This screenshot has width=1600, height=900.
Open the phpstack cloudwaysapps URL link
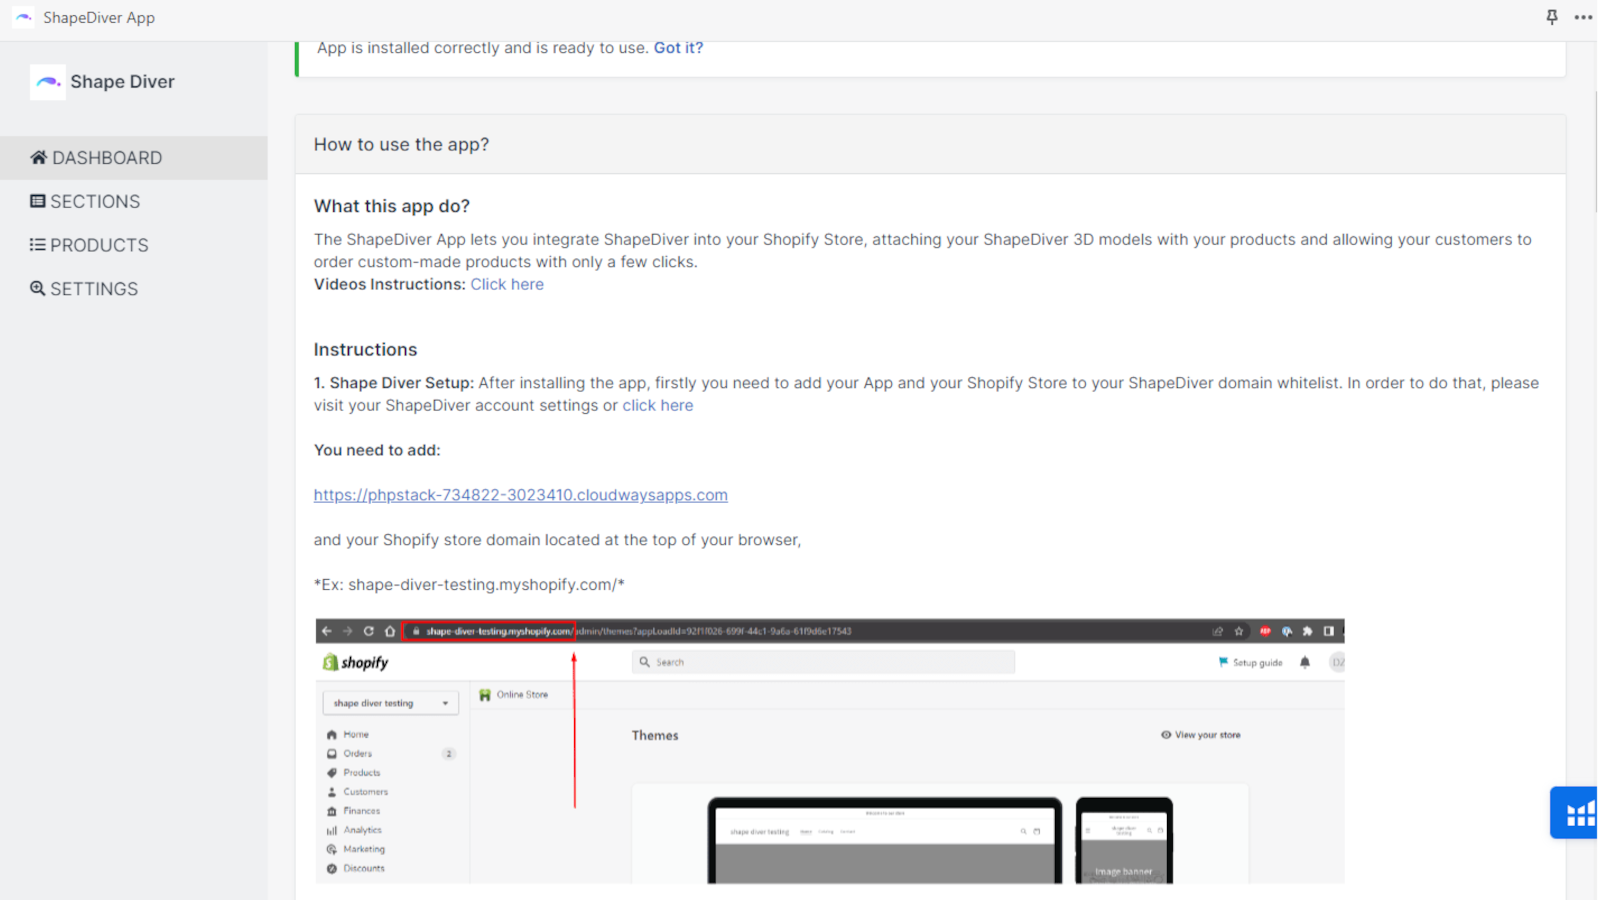(x=521, y=495)
